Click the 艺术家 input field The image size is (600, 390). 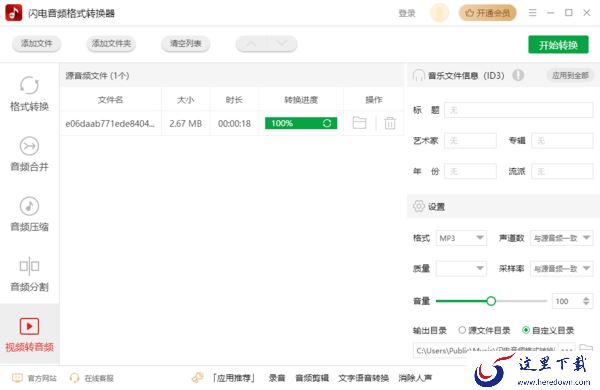(470, 141)
